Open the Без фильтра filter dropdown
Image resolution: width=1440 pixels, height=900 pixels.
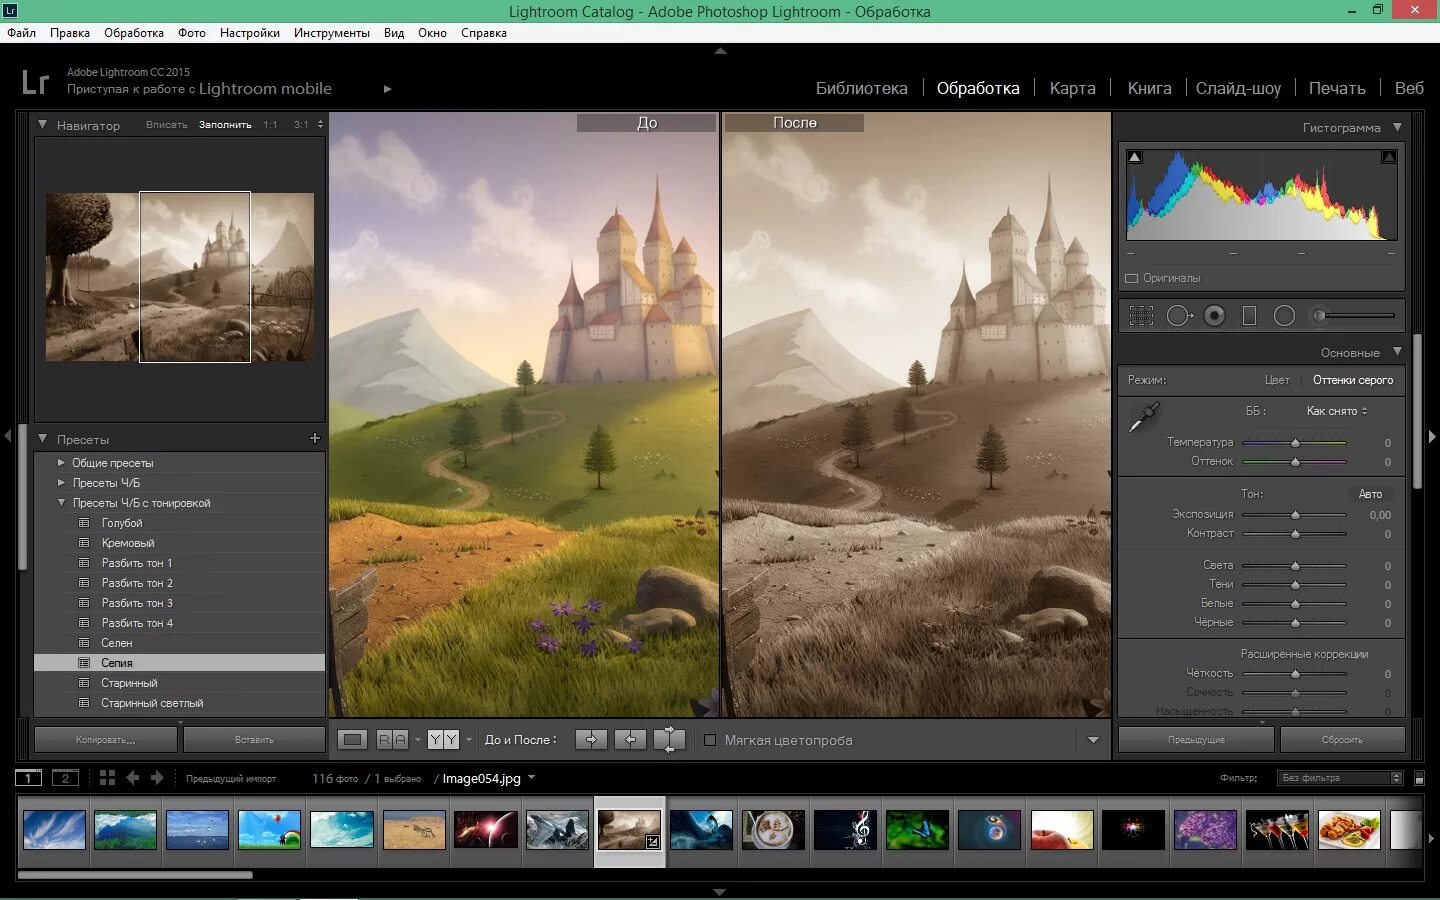pyautogui.click(x=1341, y=778)
